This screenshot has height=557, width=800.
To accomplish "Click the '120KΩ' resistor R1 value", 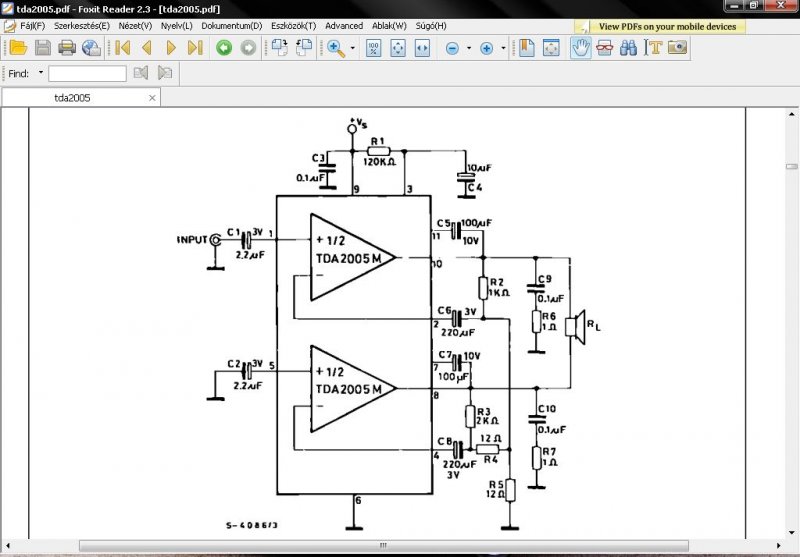I will coord(379,162).
